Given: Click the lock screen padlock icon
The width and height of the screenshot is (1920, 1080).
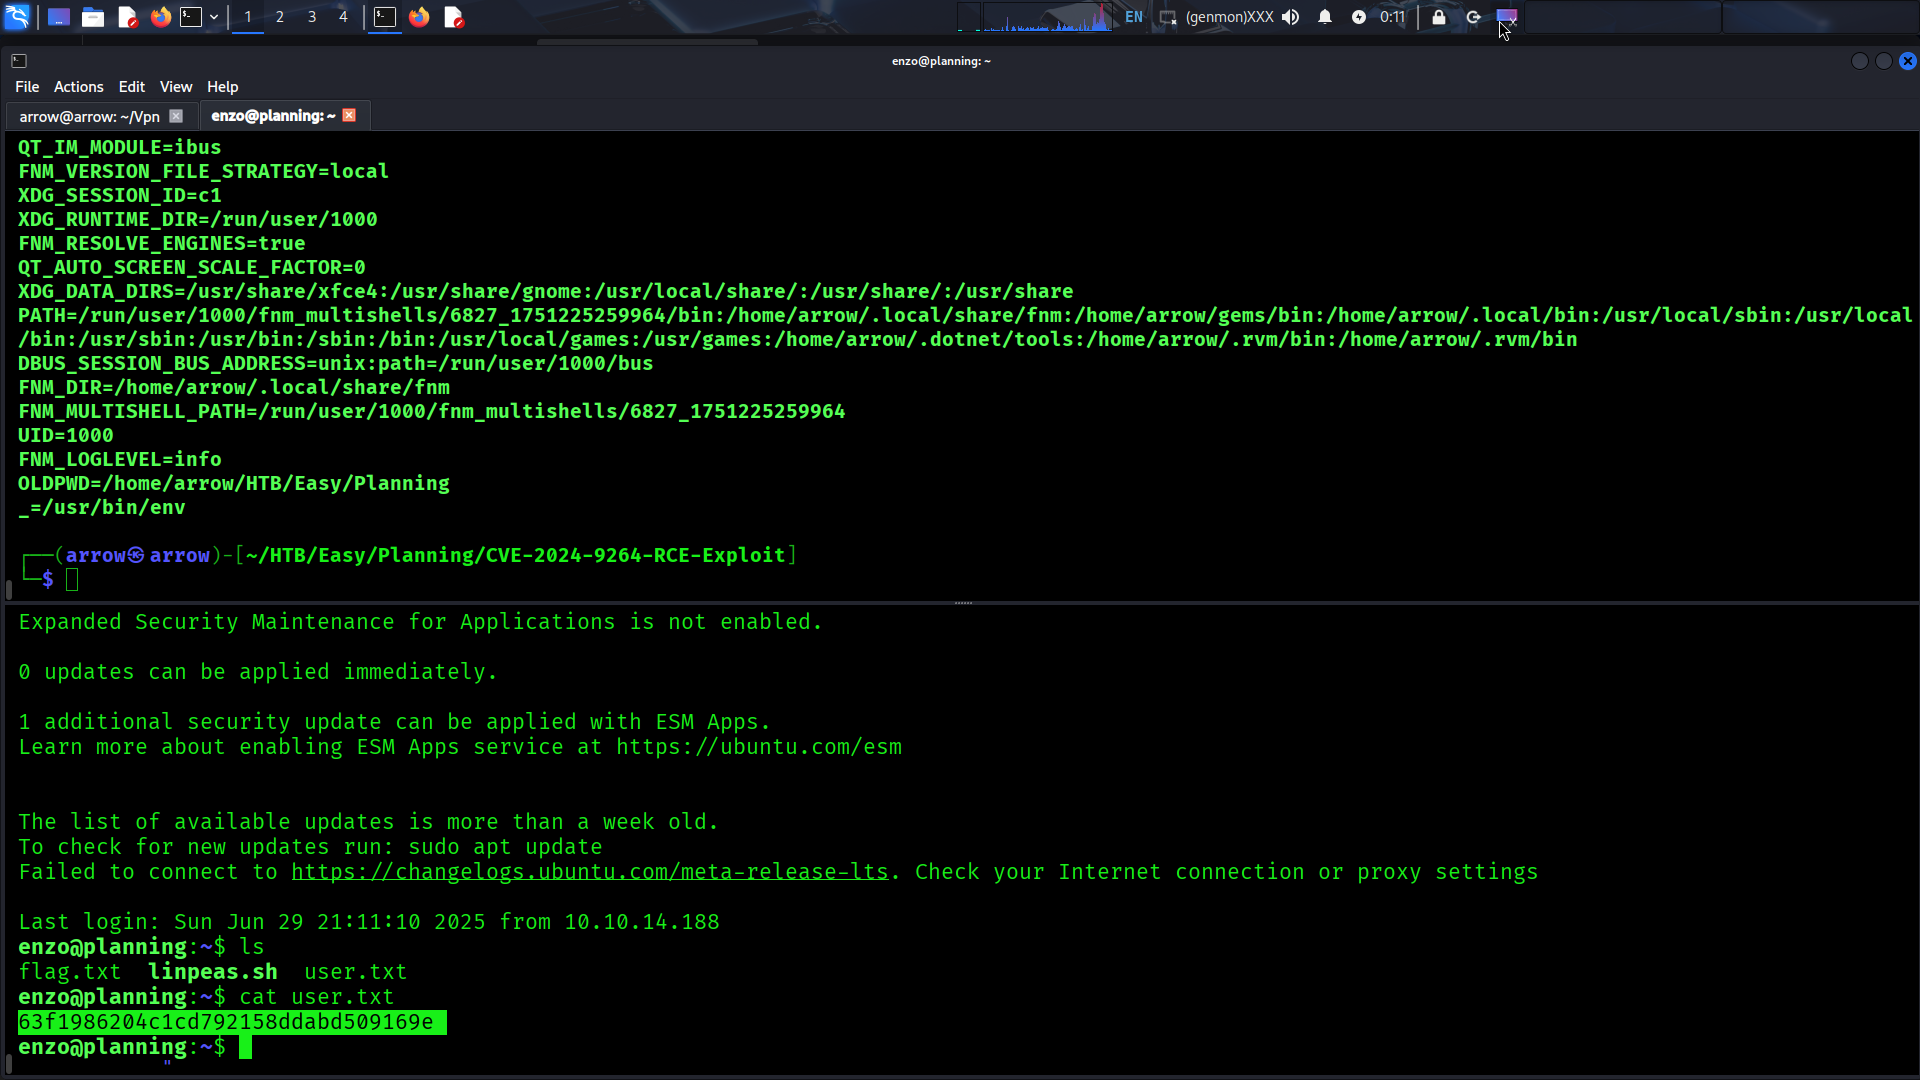Looking at the screenshot, I should tap(1439, 17).
